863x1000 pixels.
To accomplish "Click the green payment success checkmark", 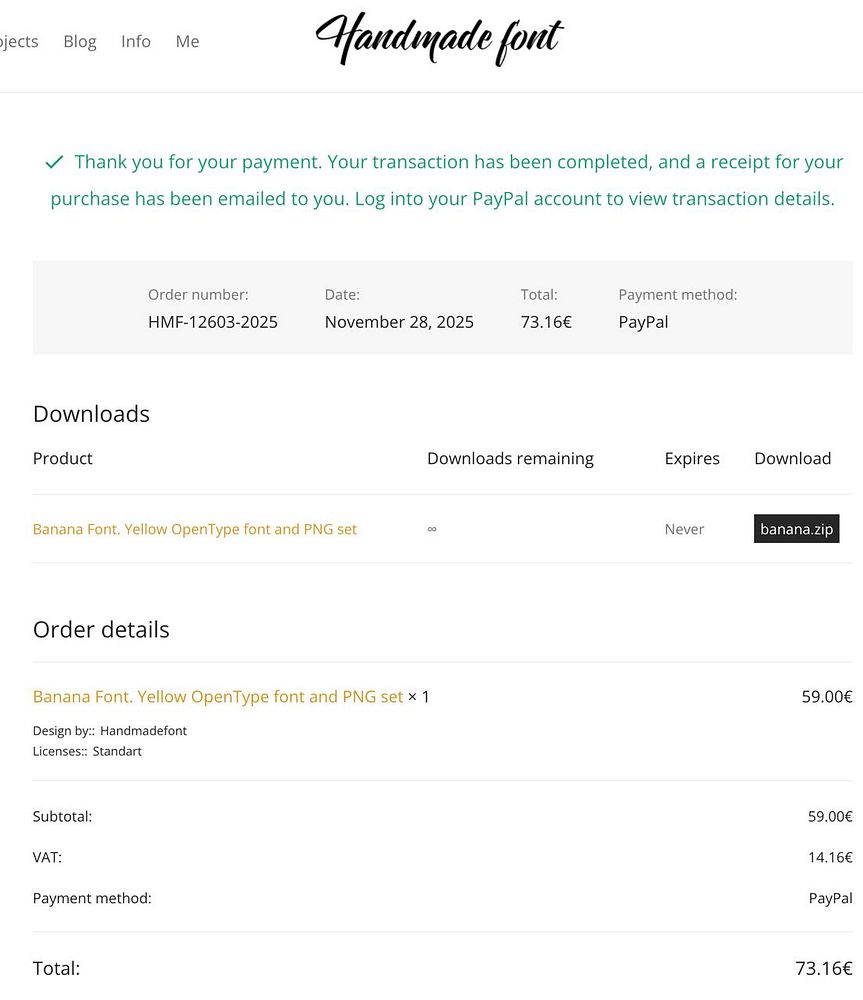I will (x=54, y=162).
